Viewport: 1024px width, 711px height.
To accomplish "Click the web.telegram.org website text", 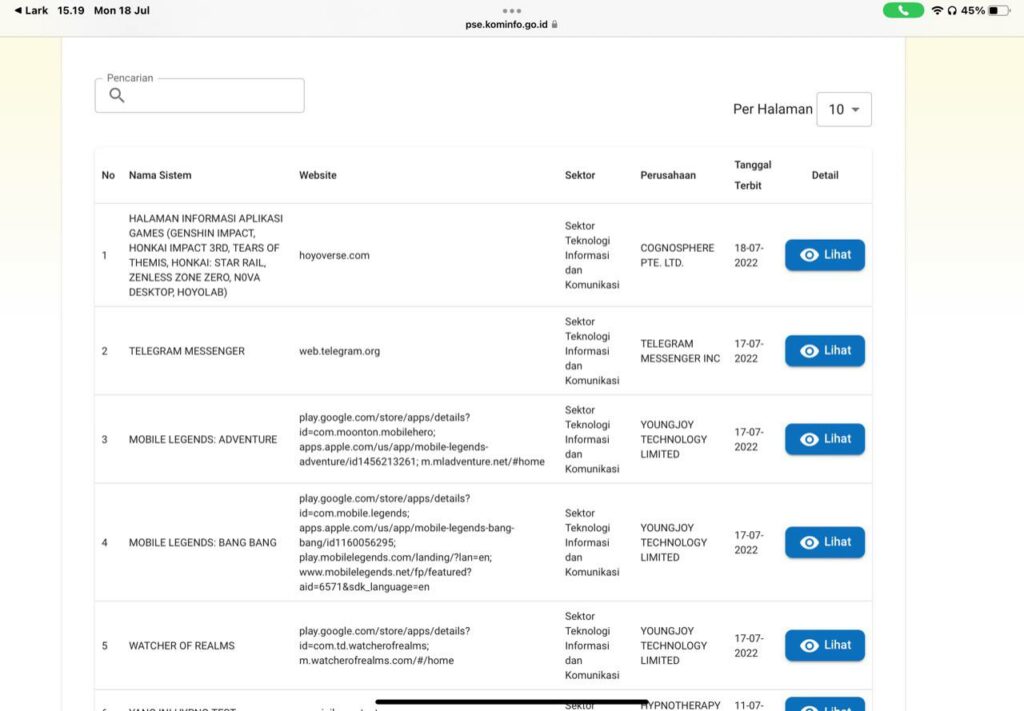I will tap(340, 351).
